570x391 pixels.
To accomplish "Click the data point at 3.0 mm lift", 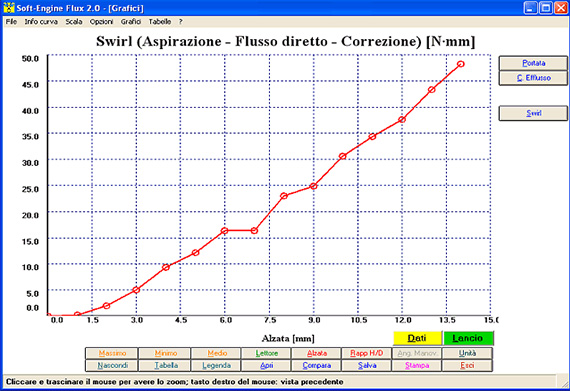I will tap(136, 290).
